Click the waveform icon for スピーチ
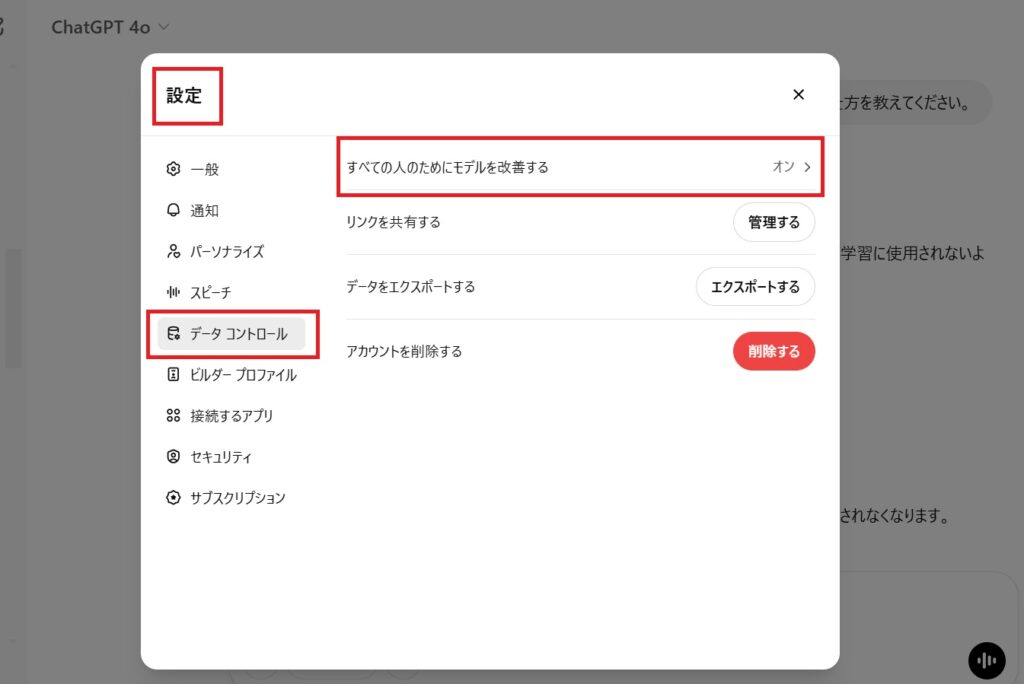This screenshot has width=1024, height=684. pyautogui.click(x=173, y=292)
